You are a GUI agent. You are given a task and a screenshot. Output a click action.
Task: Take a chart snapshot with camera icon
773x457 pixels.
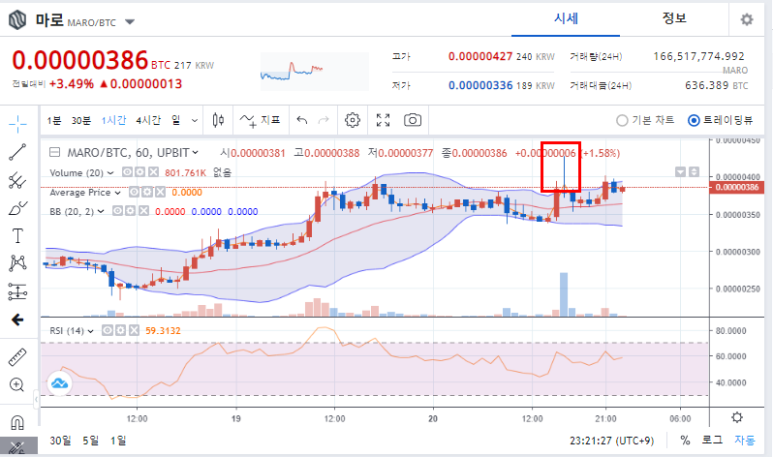(x=413, y=120)
